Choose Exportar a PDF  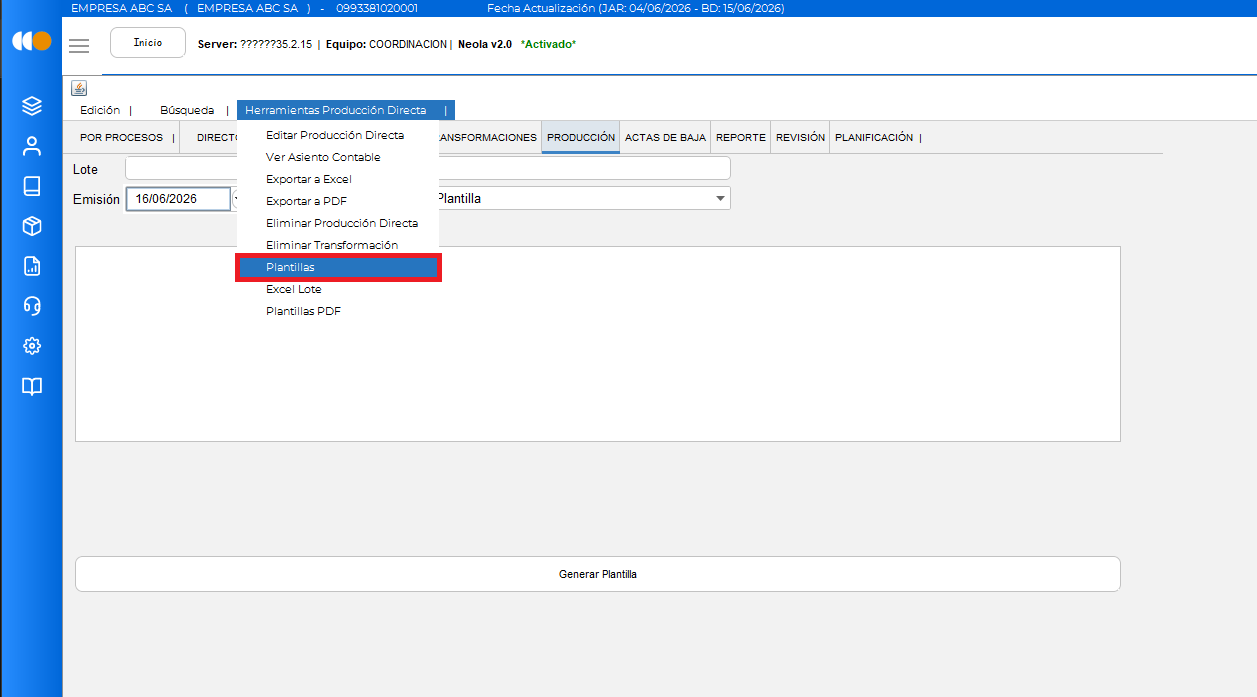coord(337,201)
